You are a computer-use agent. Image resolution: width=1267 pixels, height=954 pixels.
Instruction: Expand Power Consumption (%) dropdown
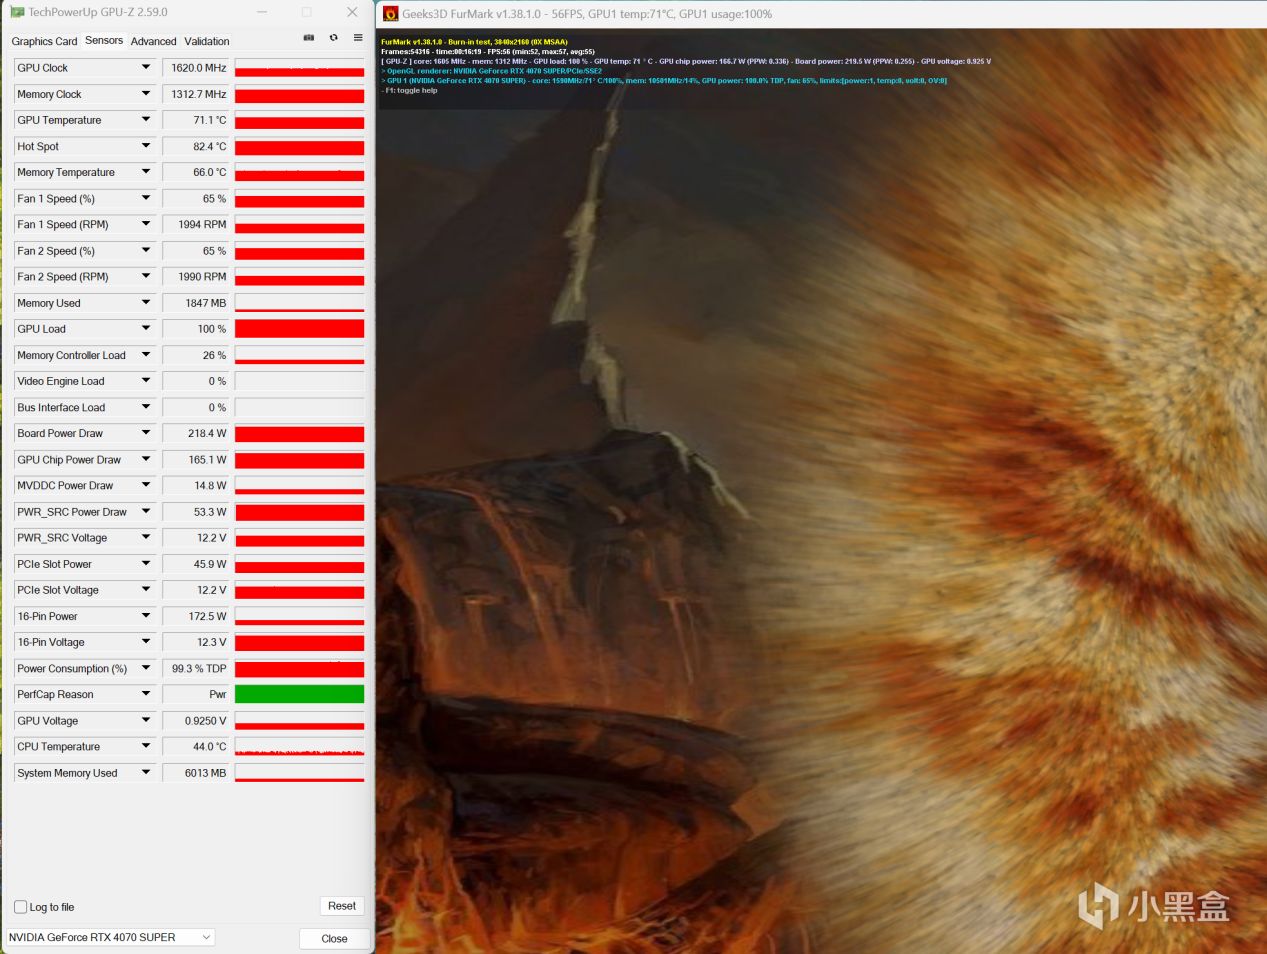pos(146,668)
